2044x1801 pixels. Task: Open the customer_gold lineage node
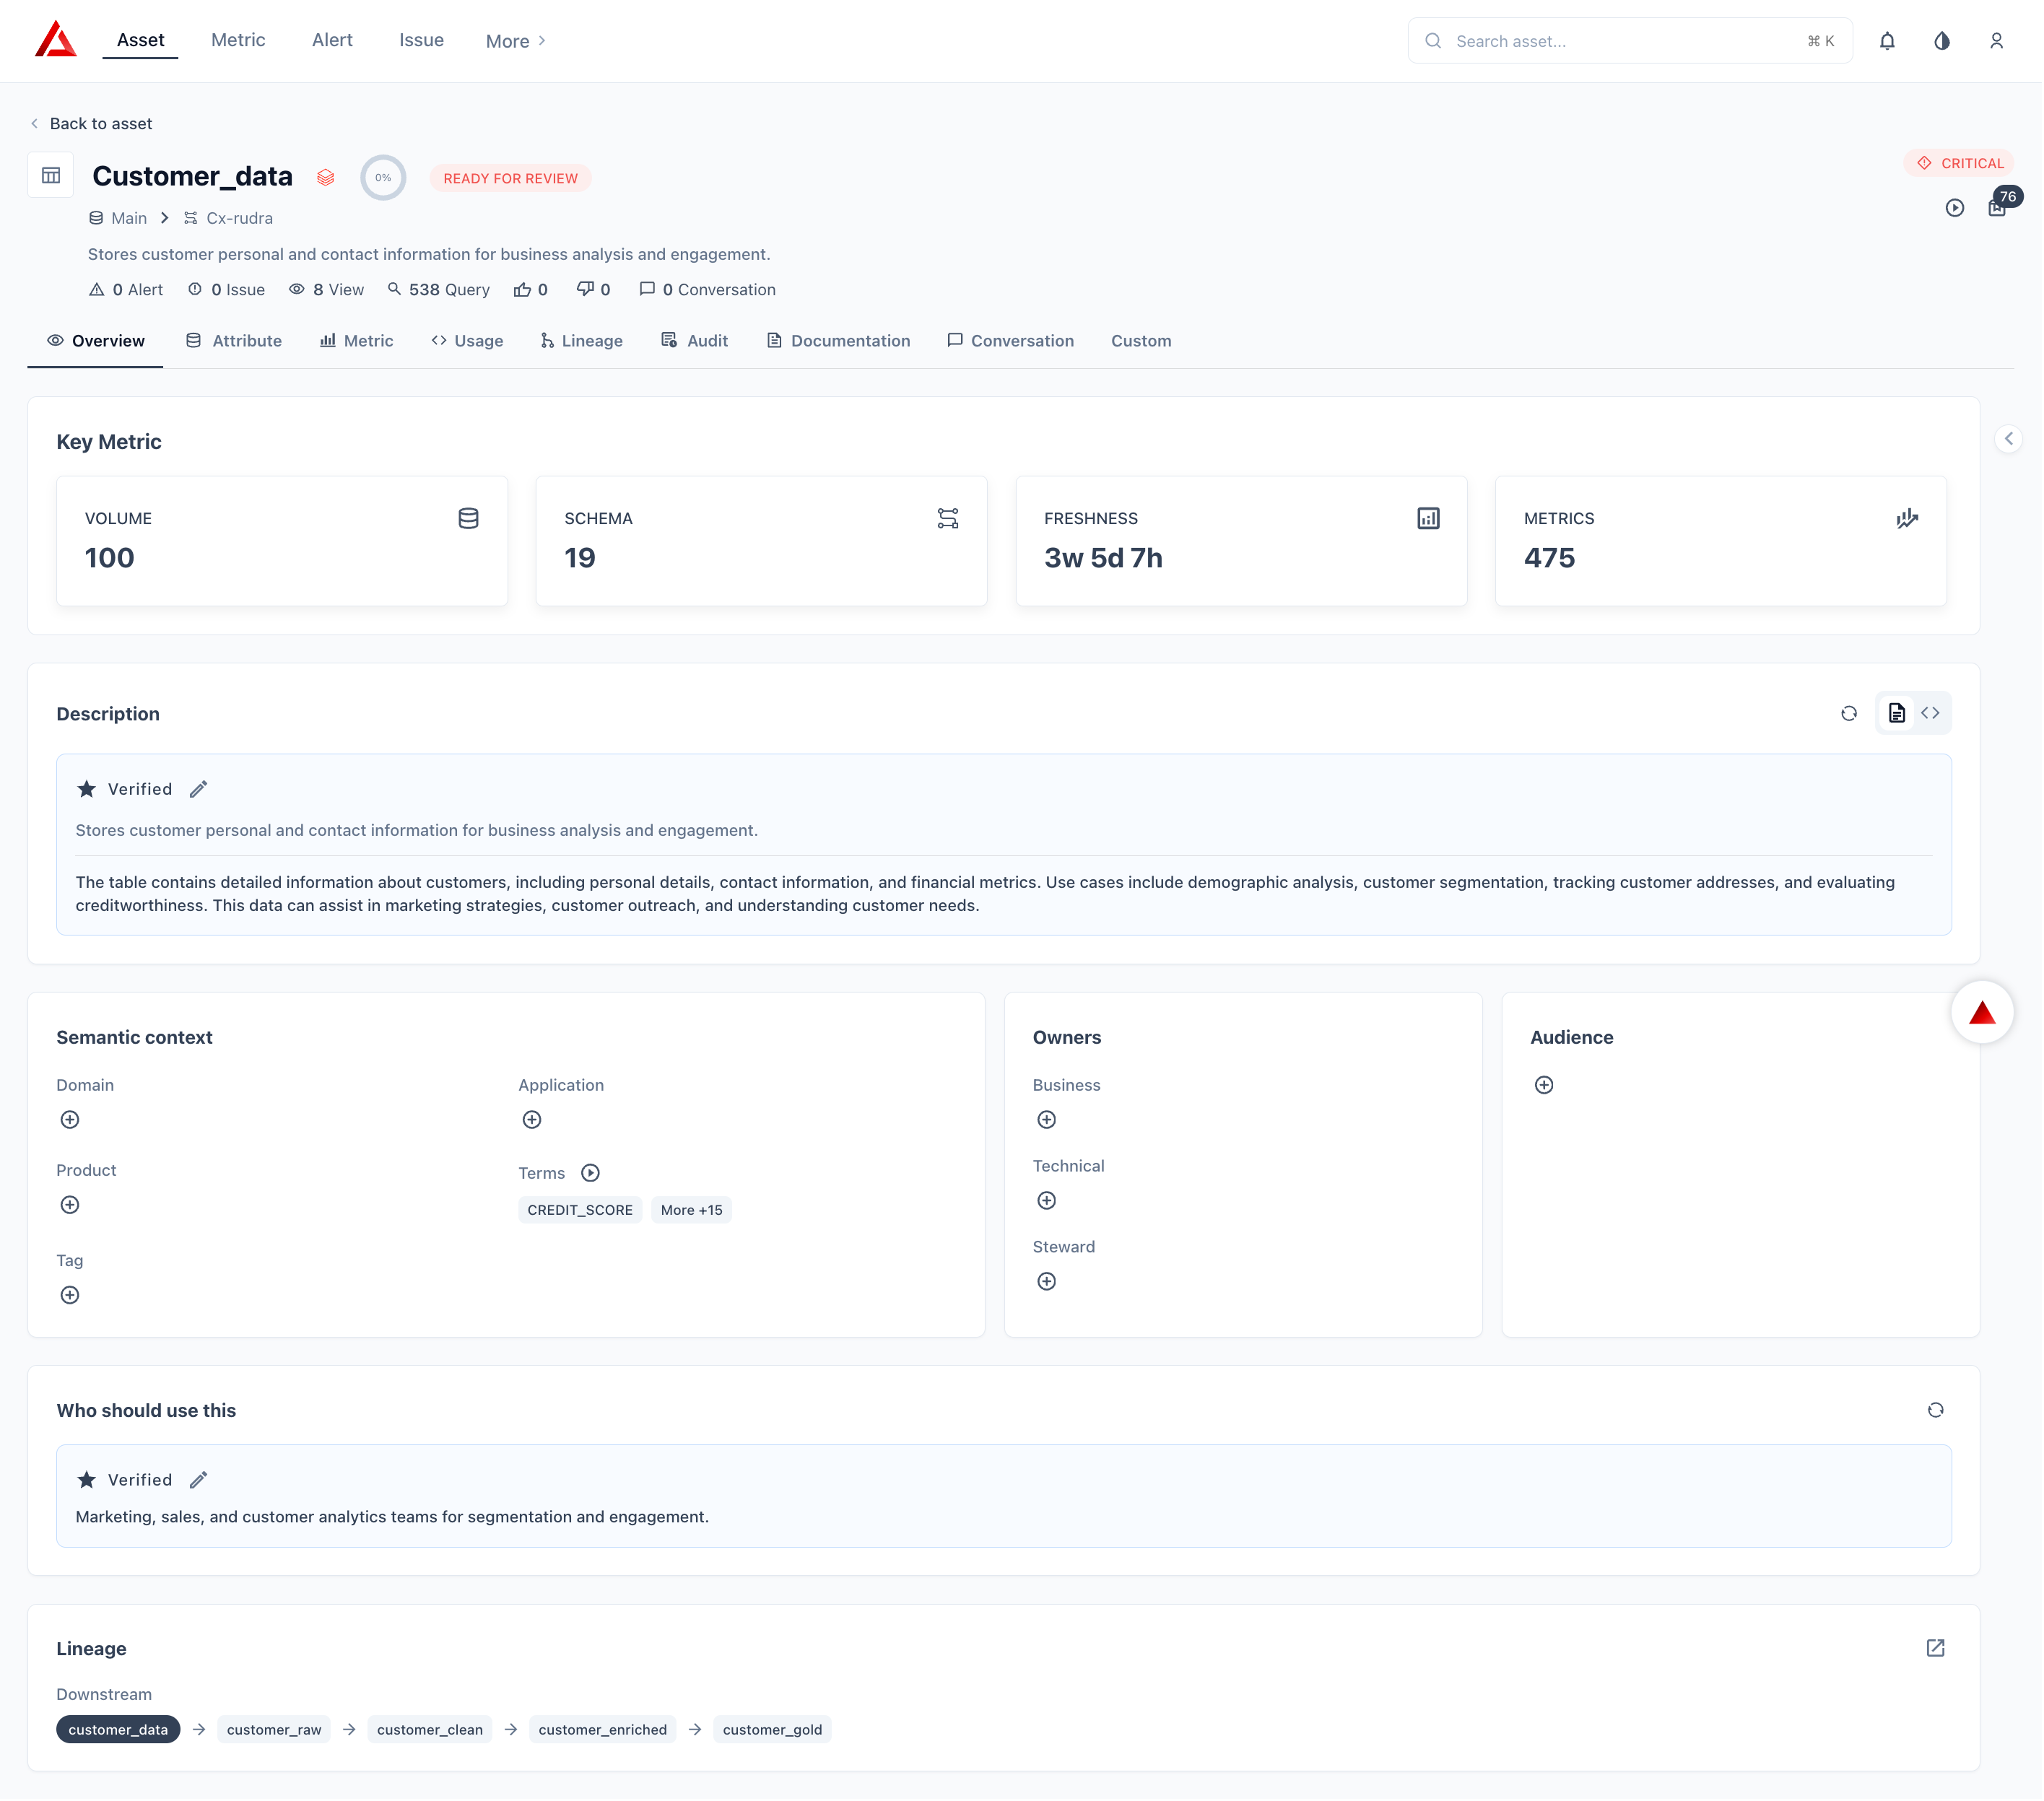pyautogui.click(x=773, y=1731)
